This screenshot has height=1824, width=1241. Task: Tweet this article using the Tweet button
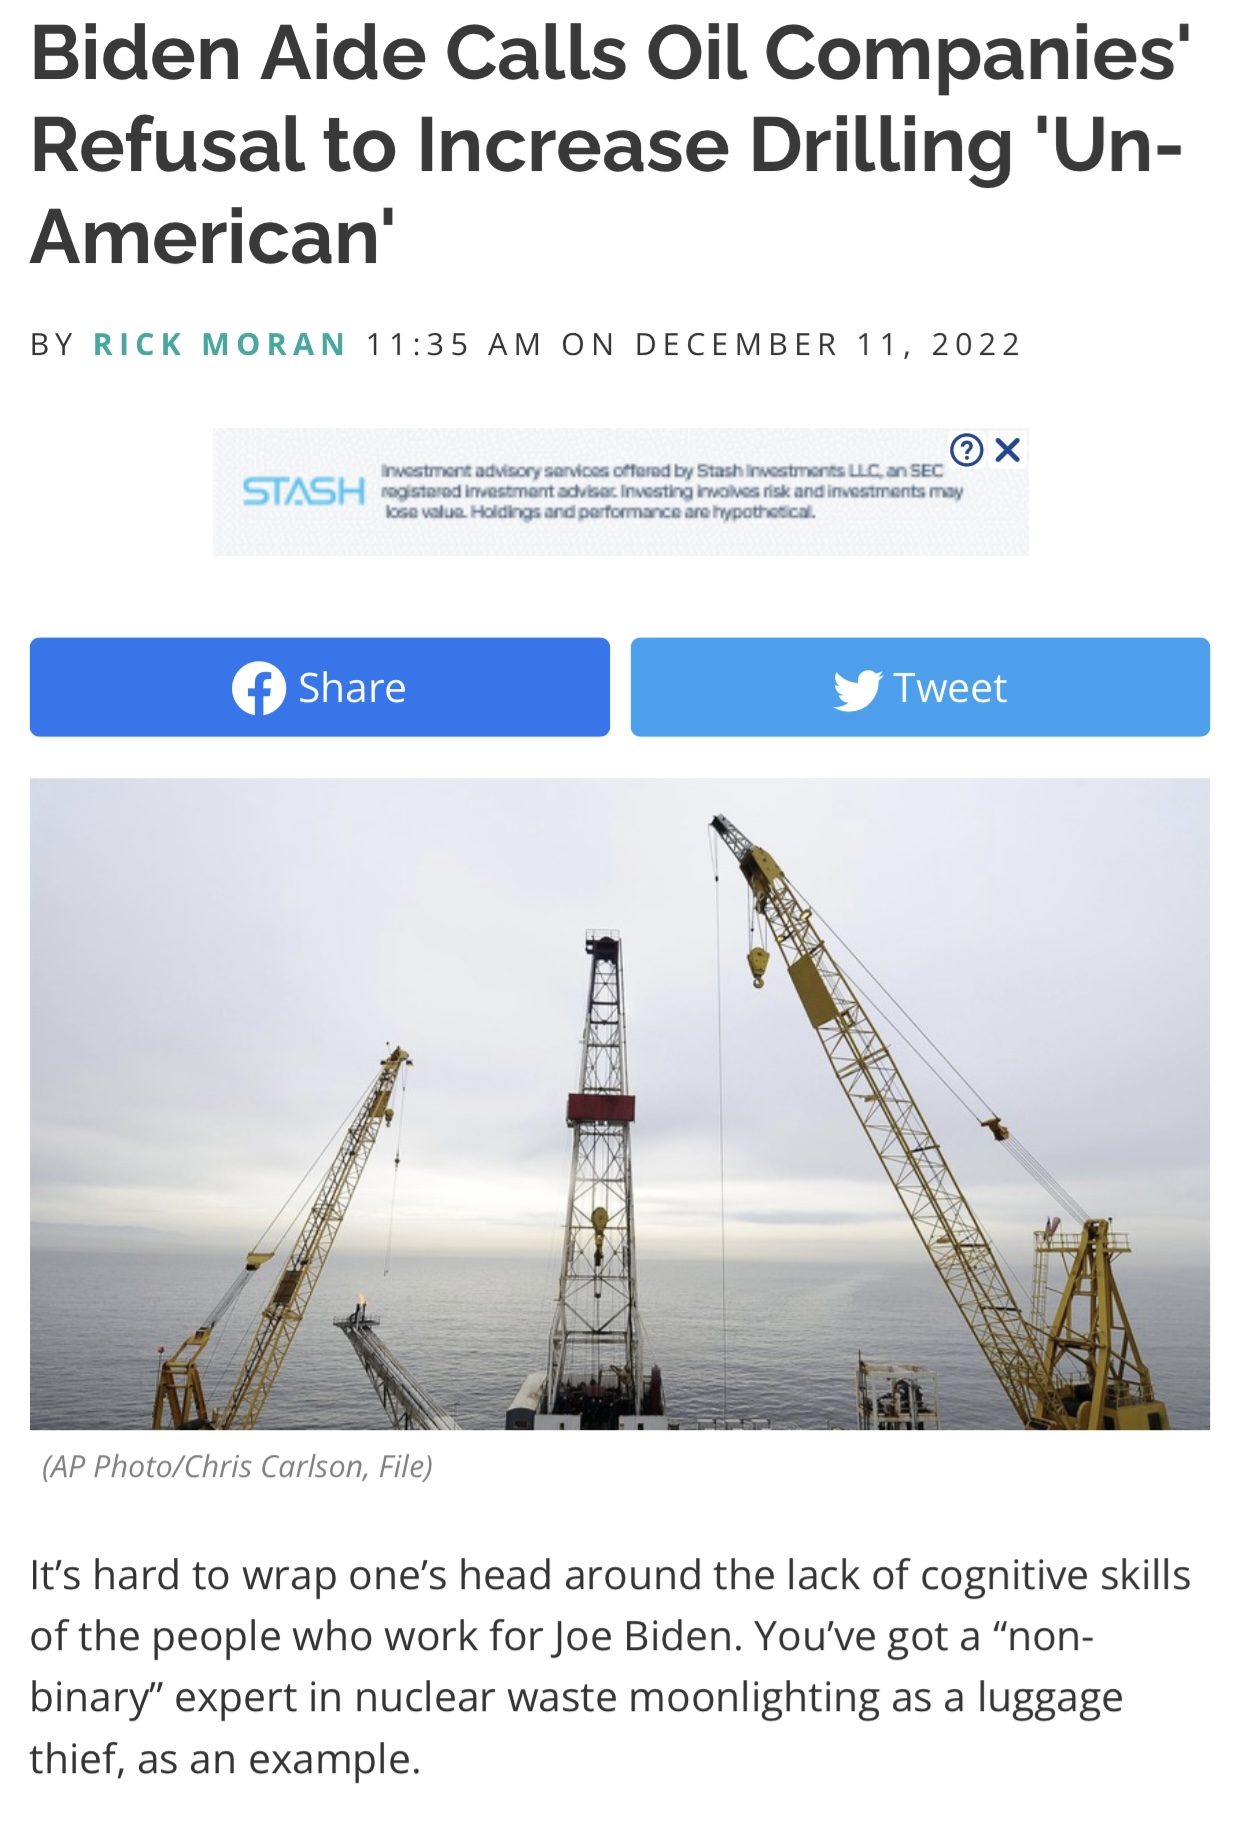(x=920, y=687)
